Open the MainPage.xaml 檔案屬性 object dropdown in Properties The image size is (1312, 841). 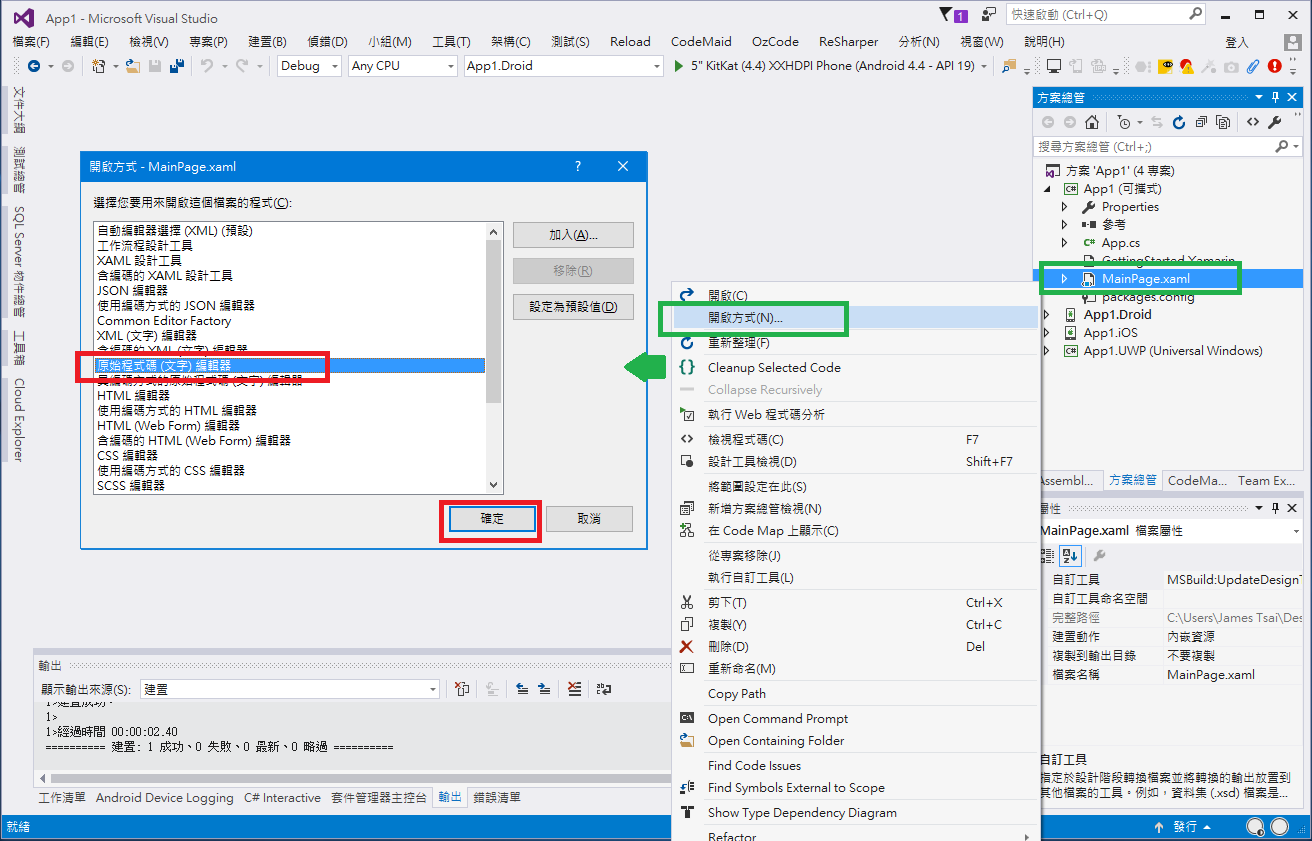(1298, 531)
